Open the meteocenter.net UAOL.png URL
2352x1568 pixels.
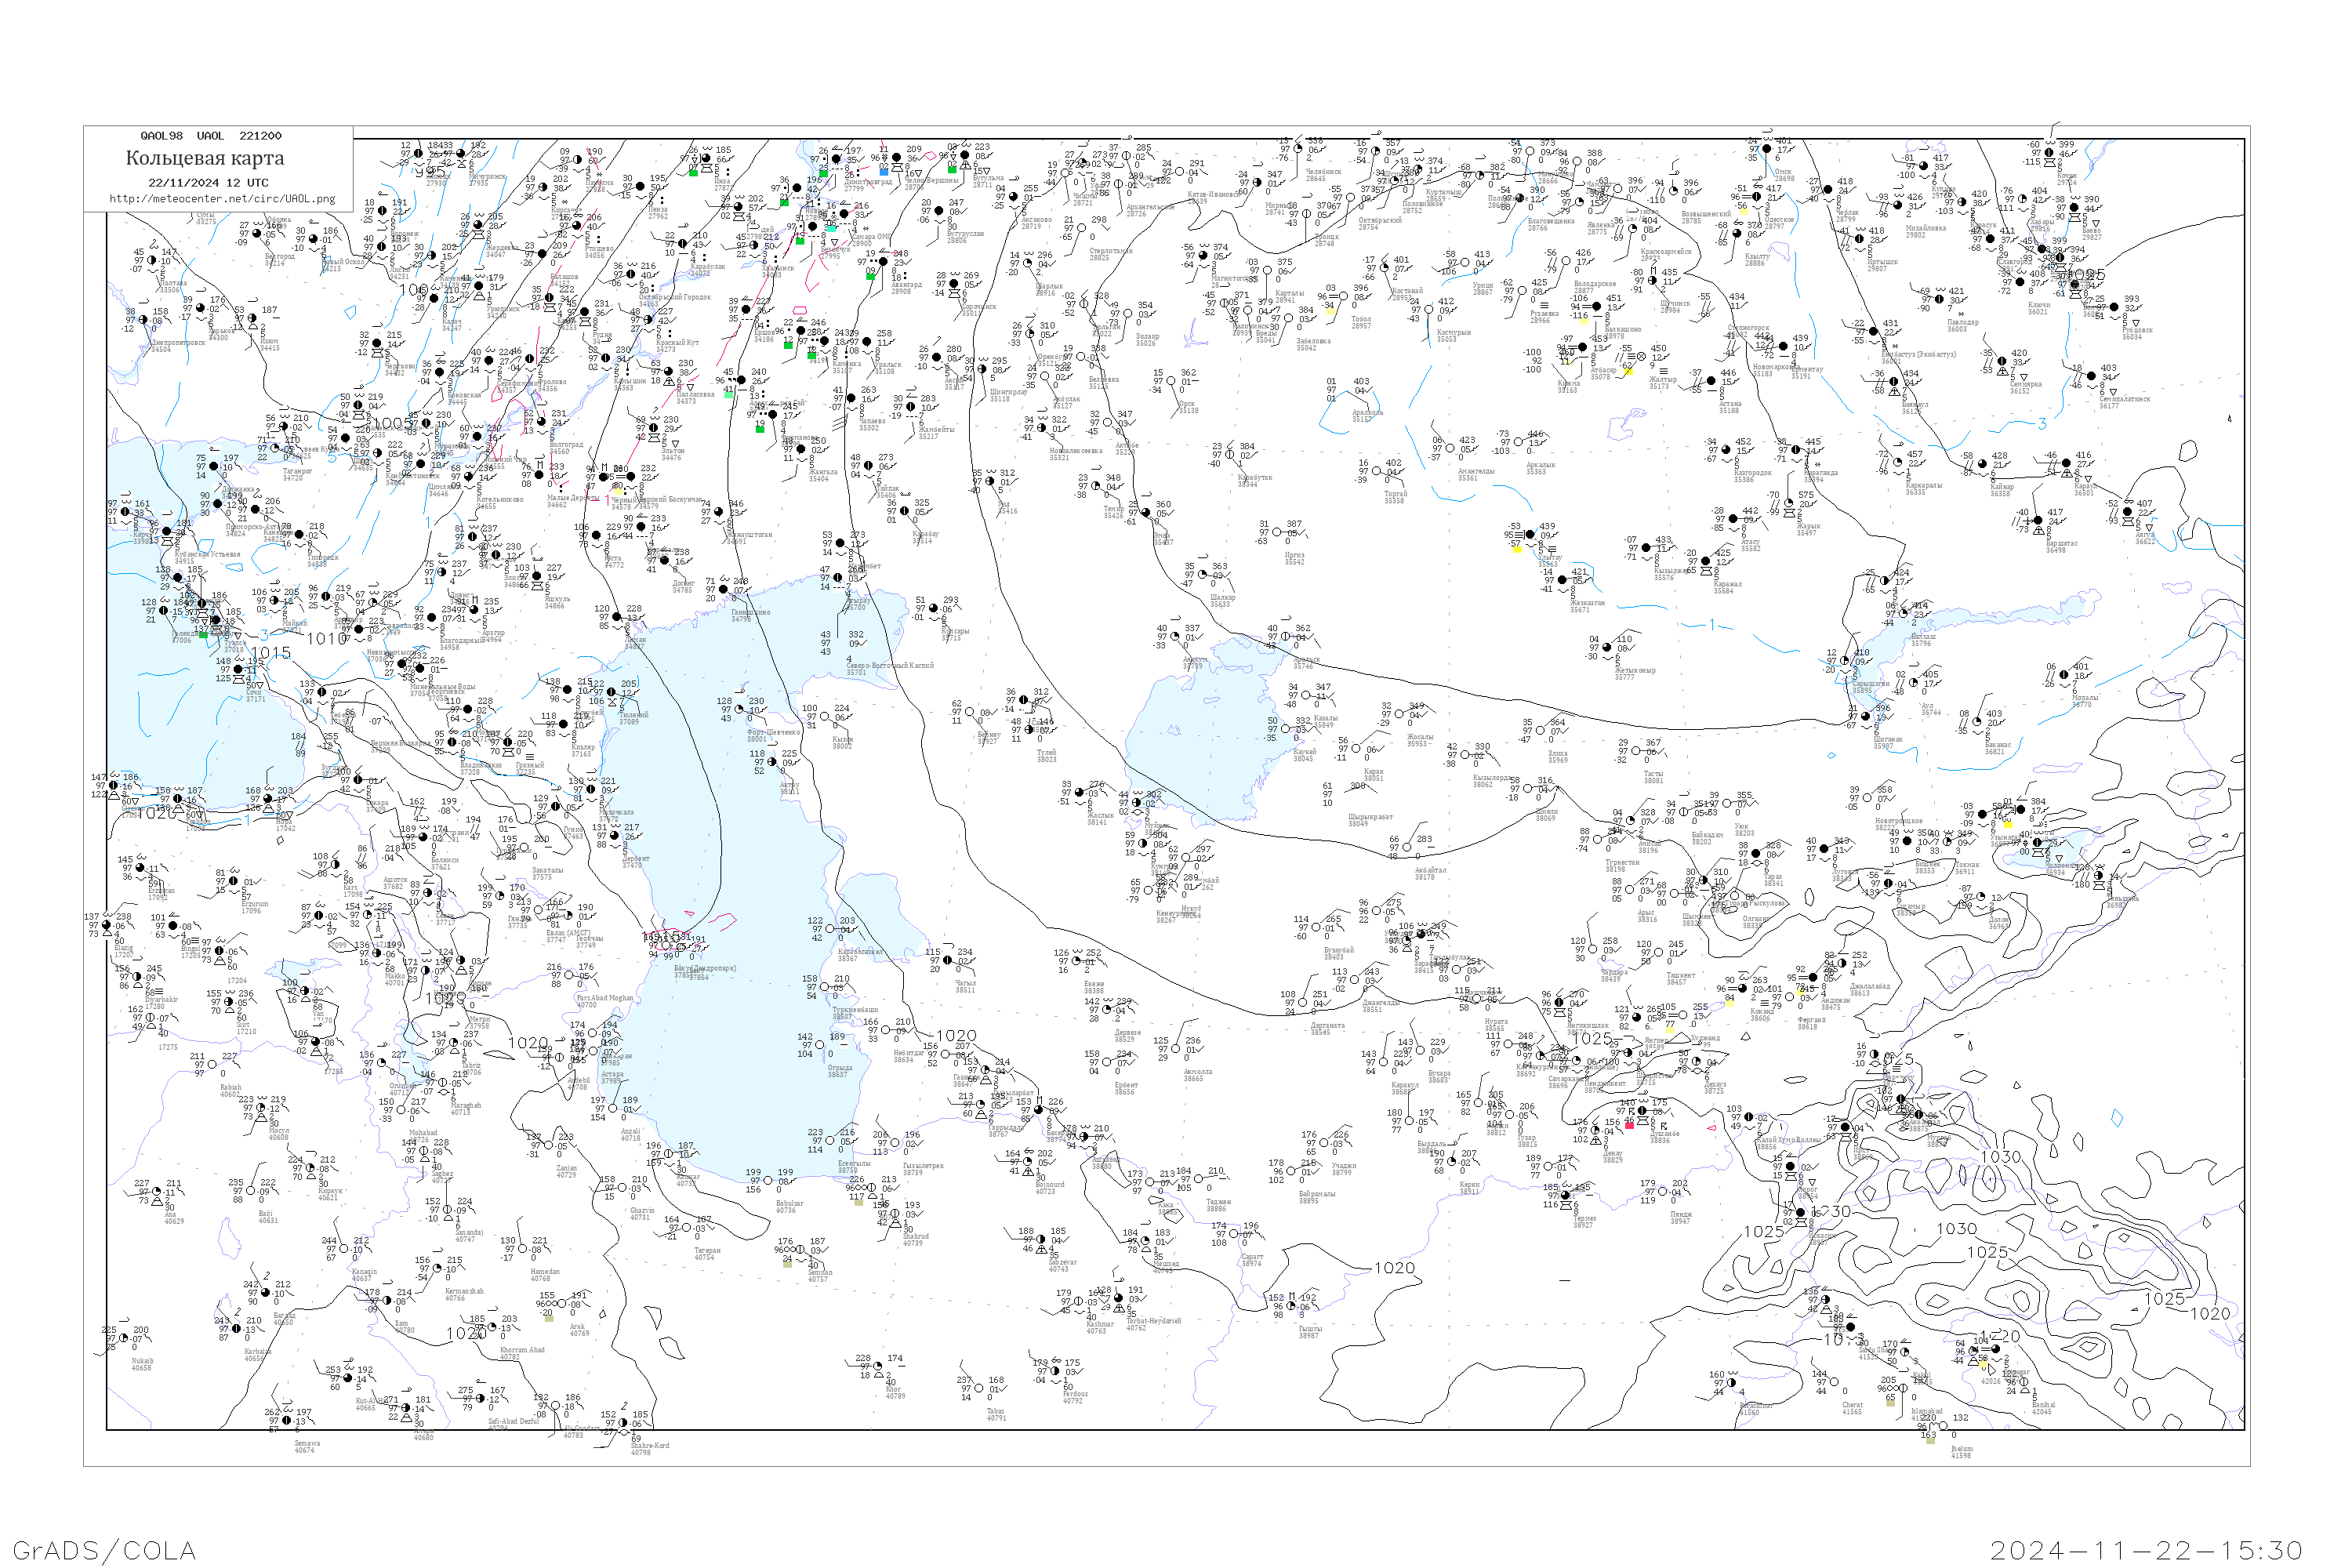tap(222, 199)
